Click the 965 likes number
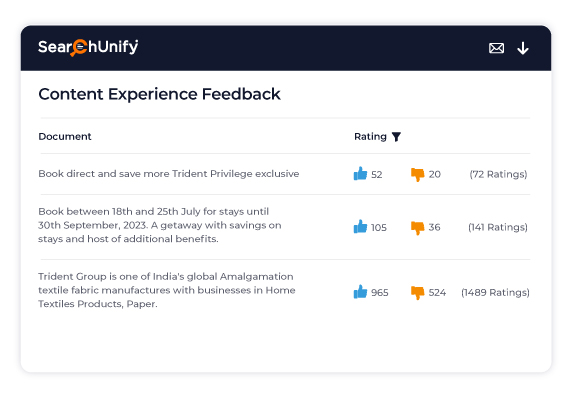 (x=380, y=293)
